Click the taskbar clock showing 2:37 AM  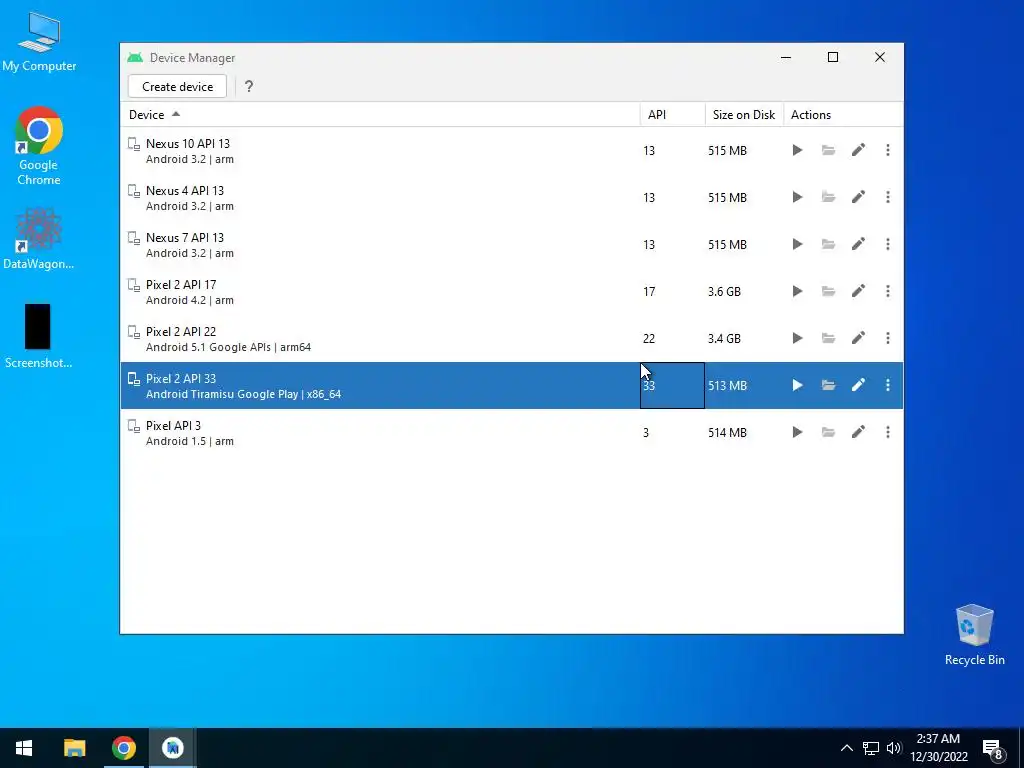pyautogui.click(x=938, y=748)
